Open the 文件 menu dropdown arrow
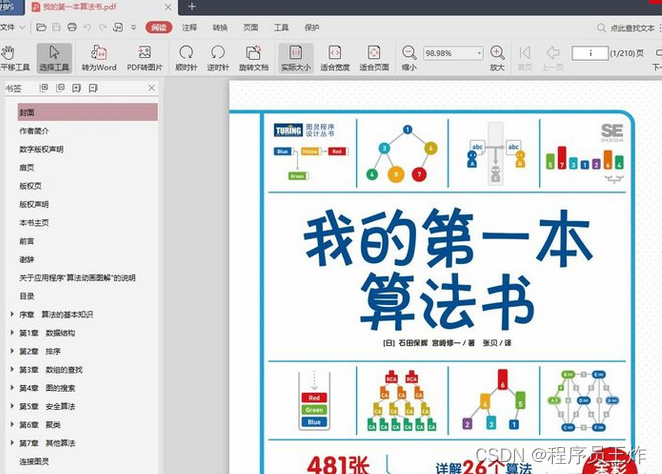 pyautogui.click(x=22, y=27)
